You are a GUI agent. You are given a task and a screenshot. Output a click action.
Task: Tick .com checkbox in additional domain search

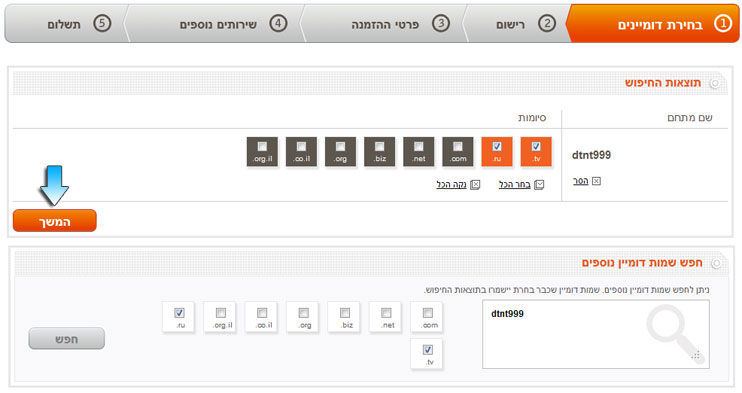[428, 313]
